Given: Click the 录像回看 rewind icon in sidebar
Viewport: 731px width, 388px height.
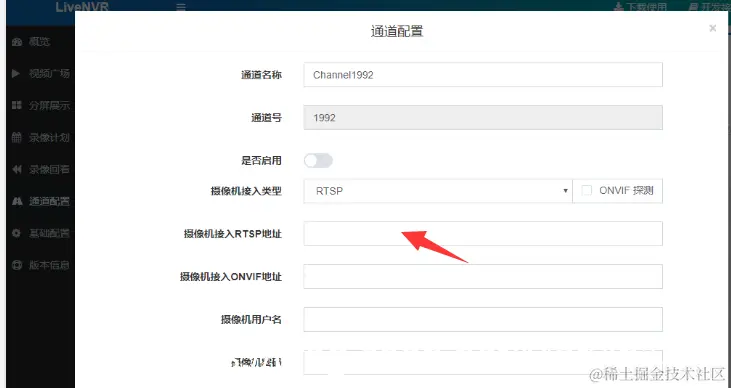Looking at the screenshot, I should pyautogui.click(x=17, y=169).
